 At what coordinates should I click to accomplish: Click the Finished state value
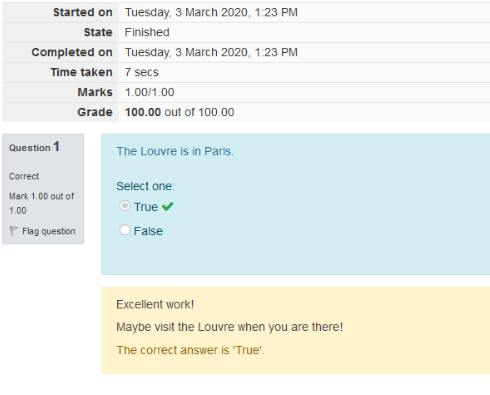tap(147, 32)
